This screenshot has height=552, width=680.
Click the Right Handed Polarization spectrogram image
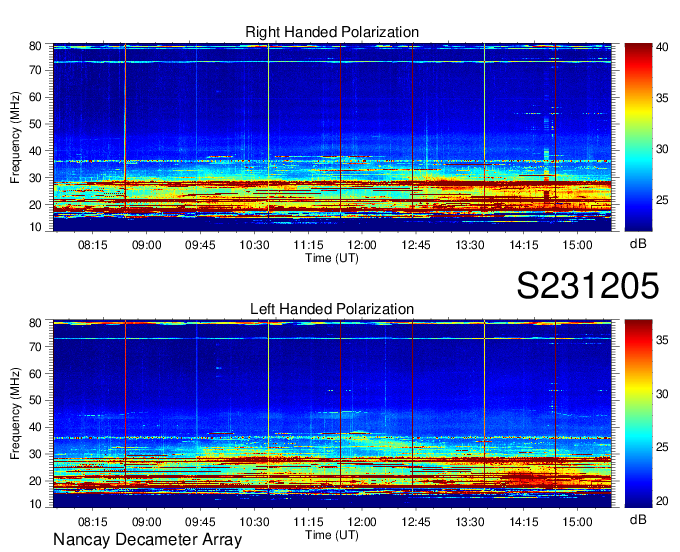pyautogui.click(x=332, y=137)
